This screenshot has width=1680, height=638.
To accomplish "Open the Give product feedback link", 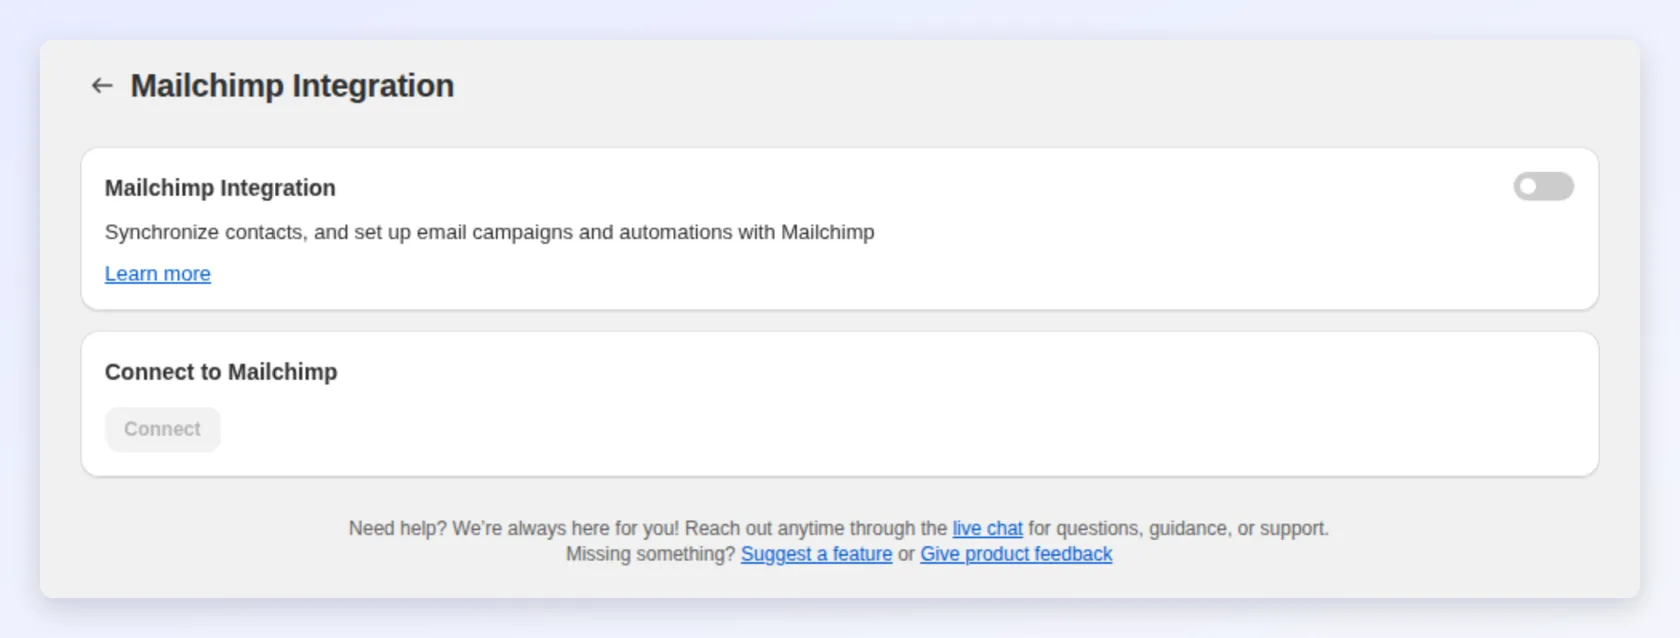I will (1016, 554).
